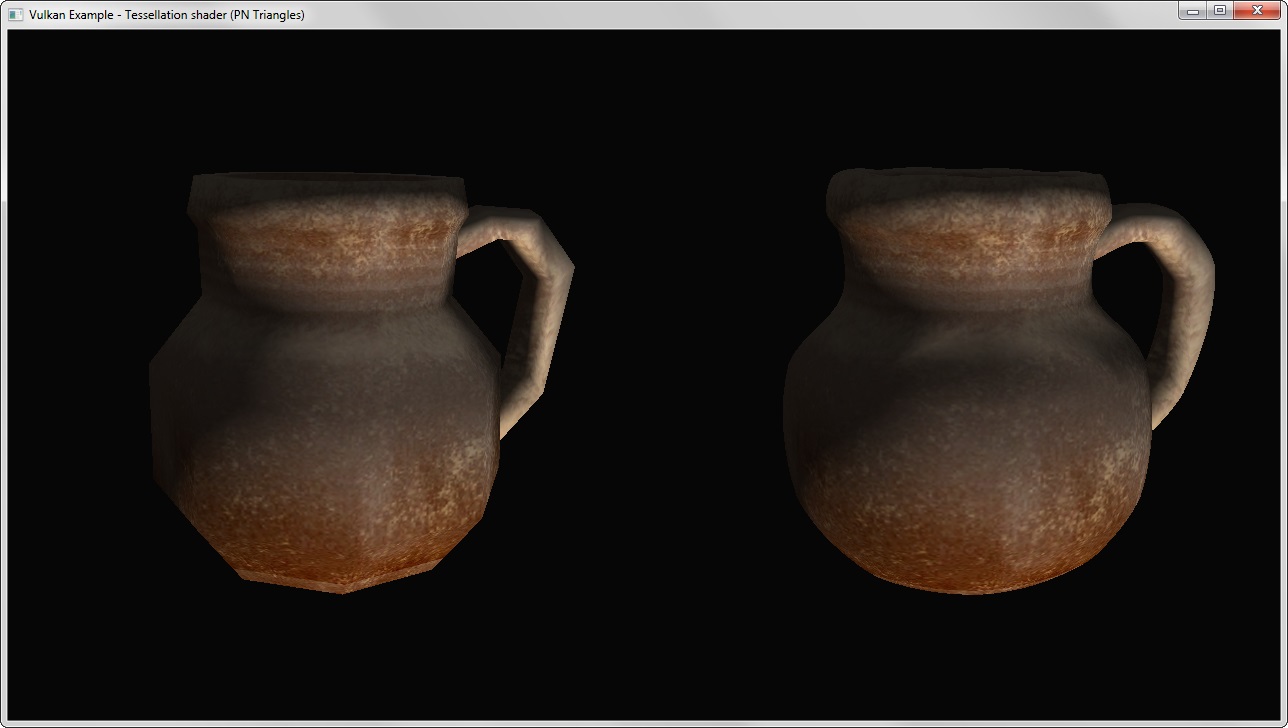Viewport: 1288px width, 728px height.
Task: Minimize the Vulkan Example window
Action: pos(1191,11)
